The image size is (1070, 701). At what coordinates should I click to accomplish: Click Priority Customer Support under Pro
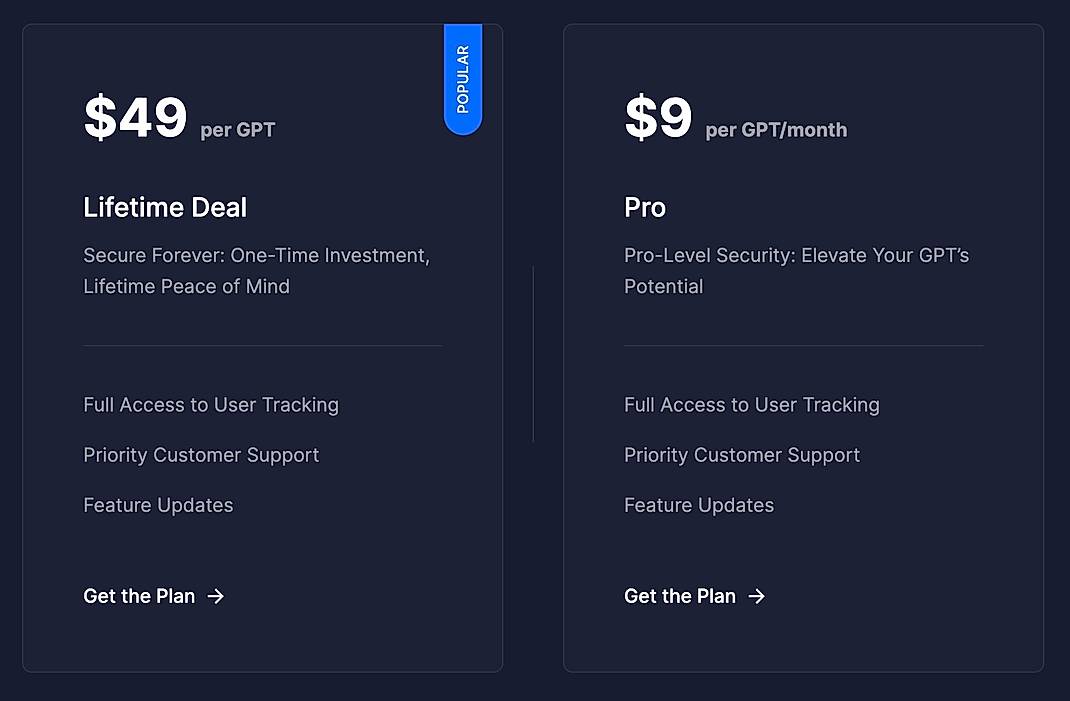pyautogui.click(x=742, y=455)
